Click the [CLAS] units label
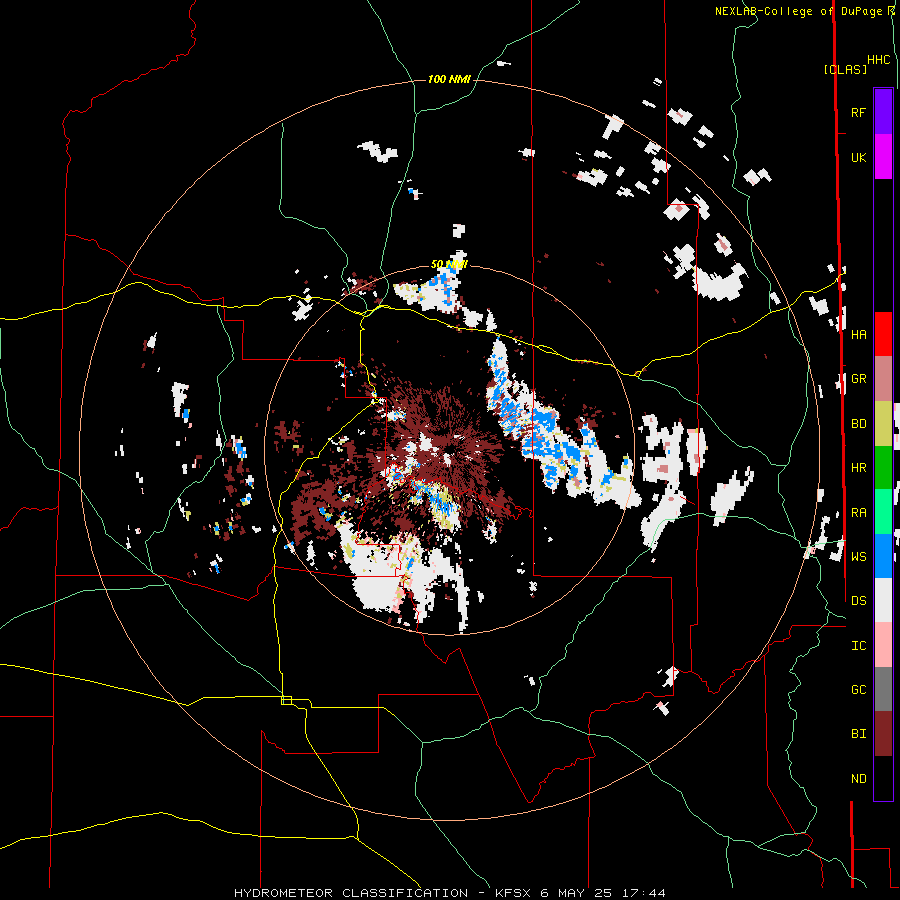 (x=845, y=69)
